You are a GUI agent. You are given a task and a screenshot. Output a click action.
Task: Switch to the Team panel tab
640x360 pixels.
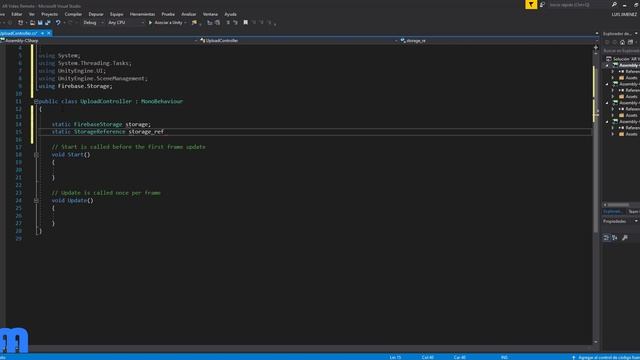(633, 211)
